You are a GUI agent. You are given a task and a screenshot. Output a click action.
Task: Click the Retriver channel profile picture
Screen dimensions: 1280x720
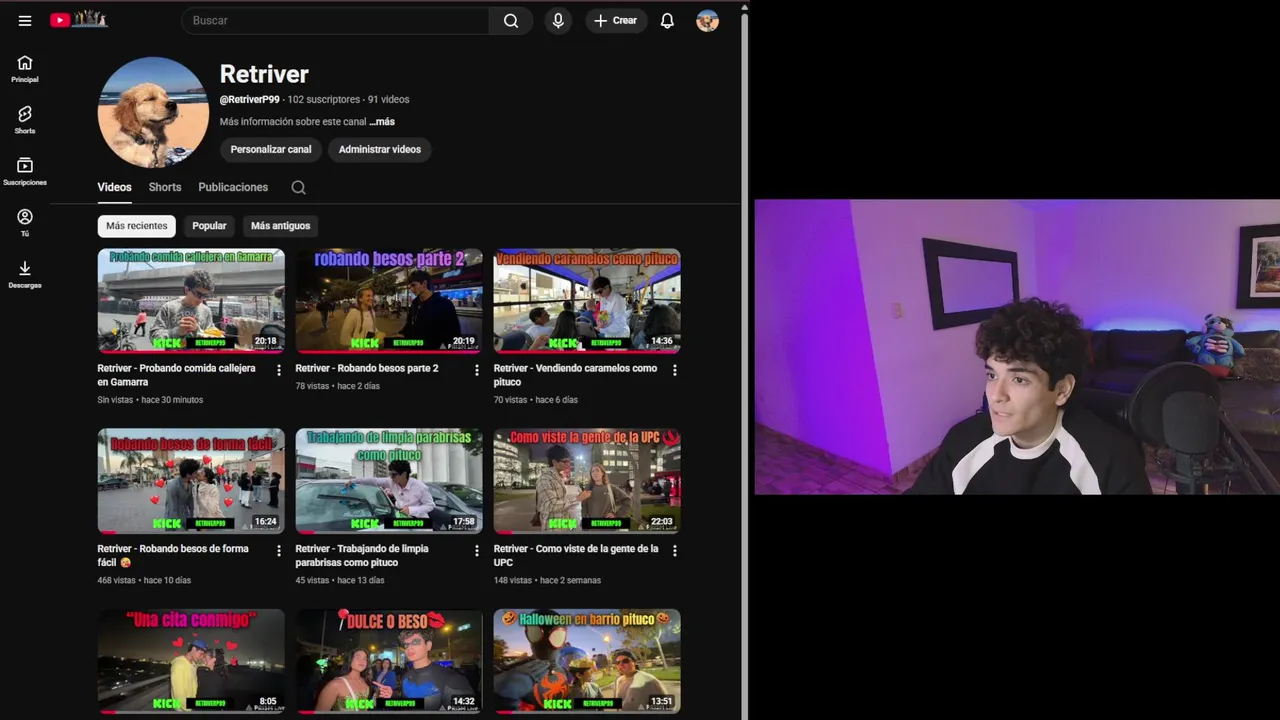pyautogui.click(x=153, y=112)
